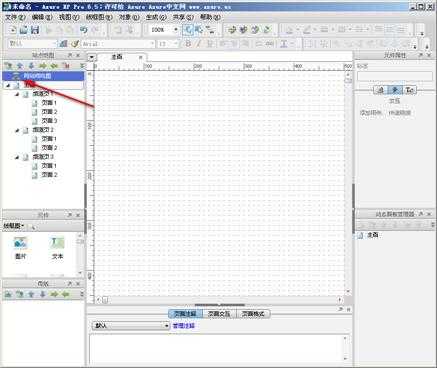Click the style editor icon next to the 默认 style box
The height and width of the screenshot is (368, 437).
click(x=63, y=44)
